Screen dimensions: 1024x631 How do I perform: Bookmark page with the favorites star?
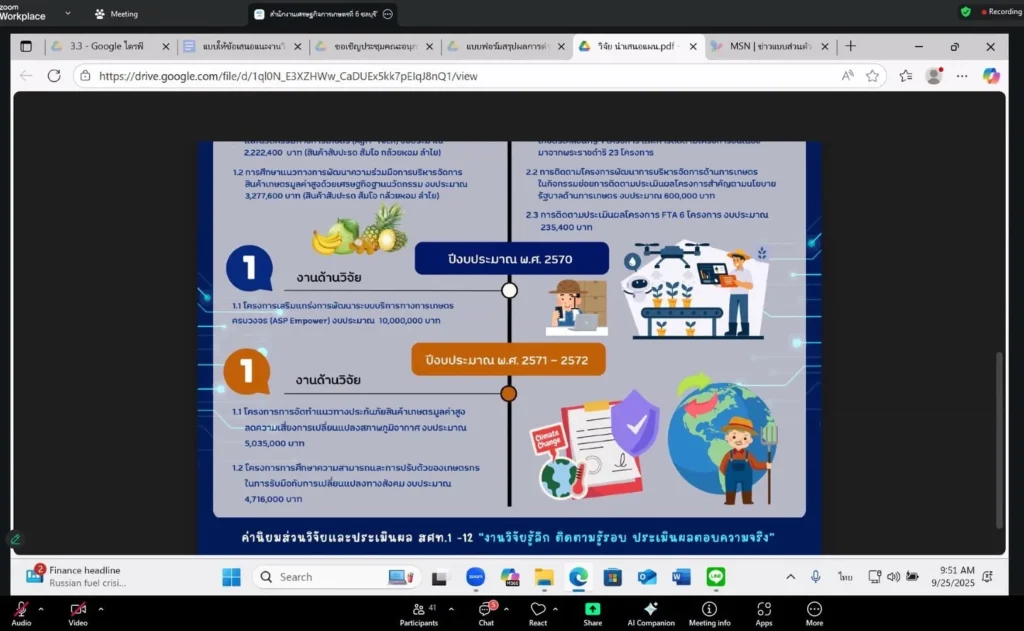click(872, 76)
